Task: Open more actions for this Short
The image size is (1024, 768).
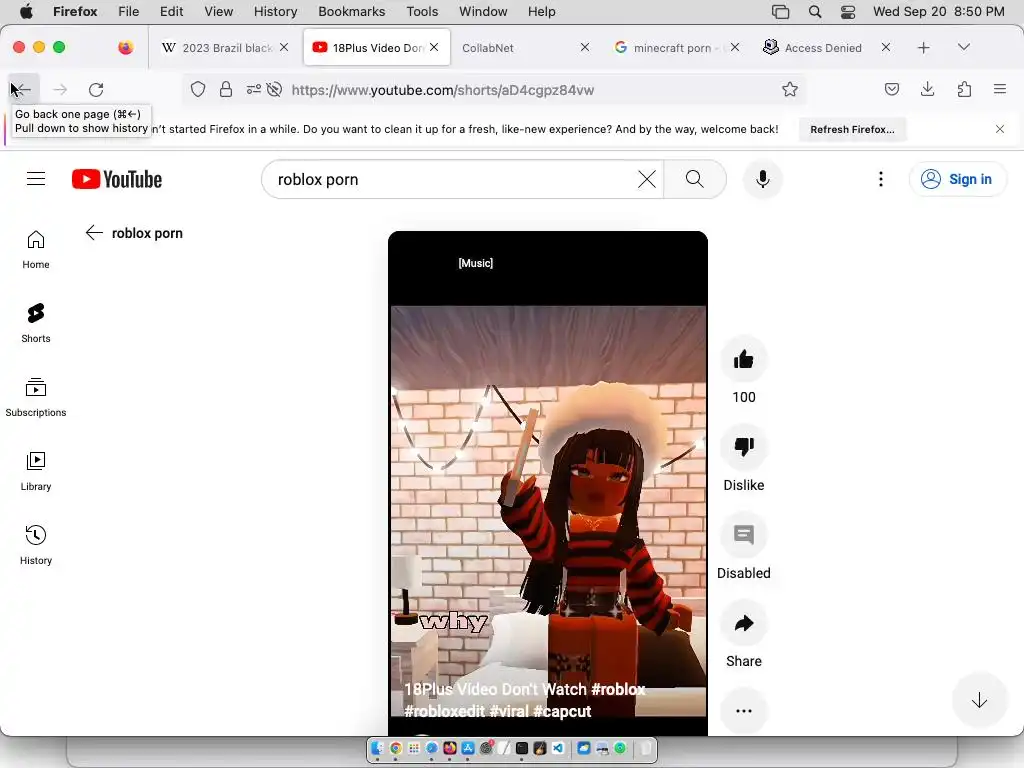Action: [x=743, y=711]
